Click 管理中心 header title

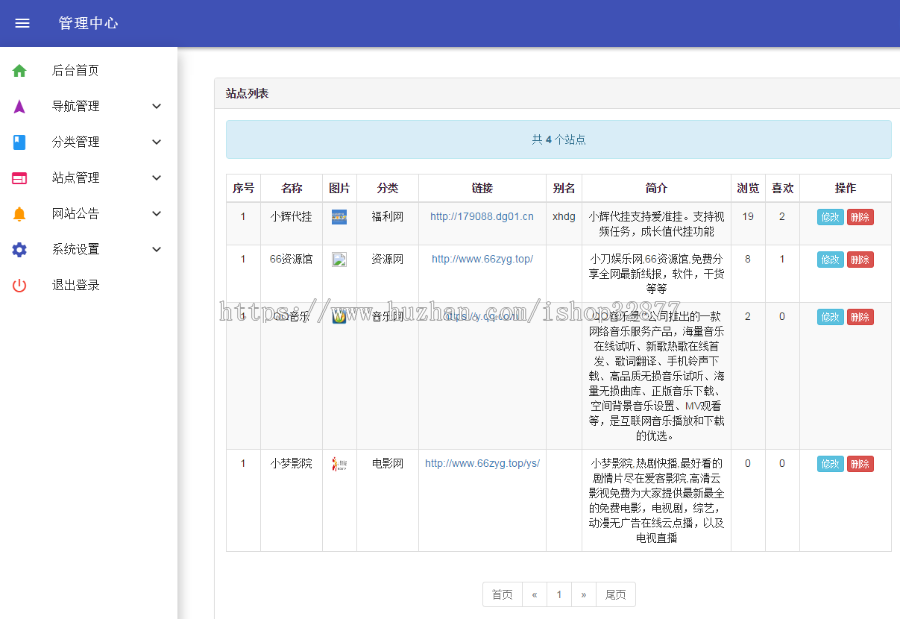click(88, 23)
